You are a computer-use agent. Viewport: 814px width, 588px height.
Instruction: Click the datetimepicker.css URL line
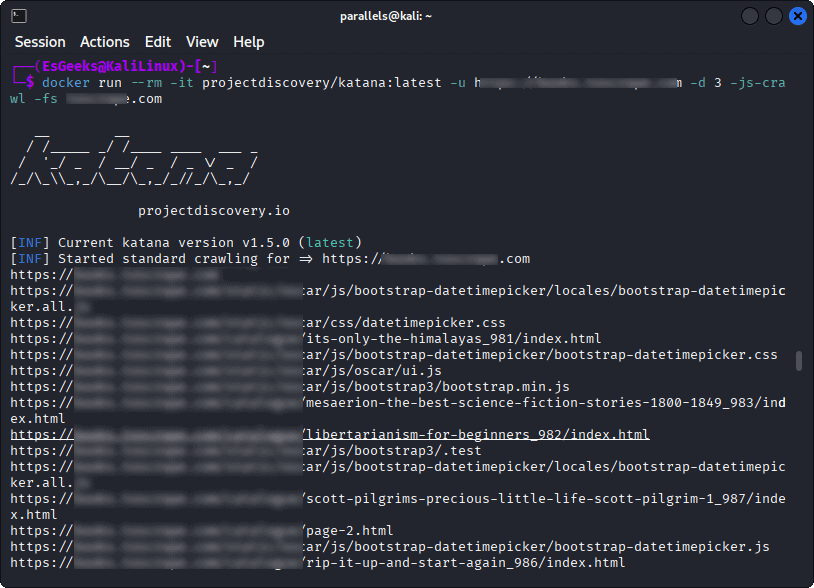pos(258,323)
